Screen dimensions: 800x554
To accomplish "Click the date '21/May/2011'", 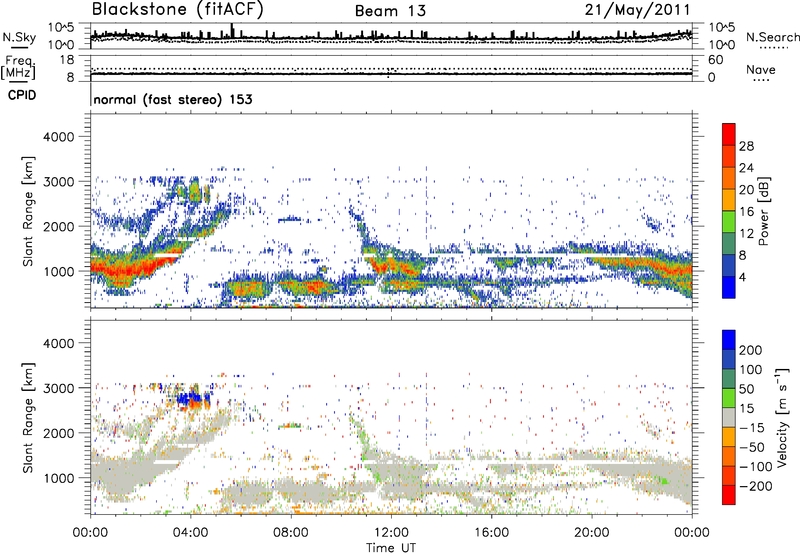I will point(637,10).
